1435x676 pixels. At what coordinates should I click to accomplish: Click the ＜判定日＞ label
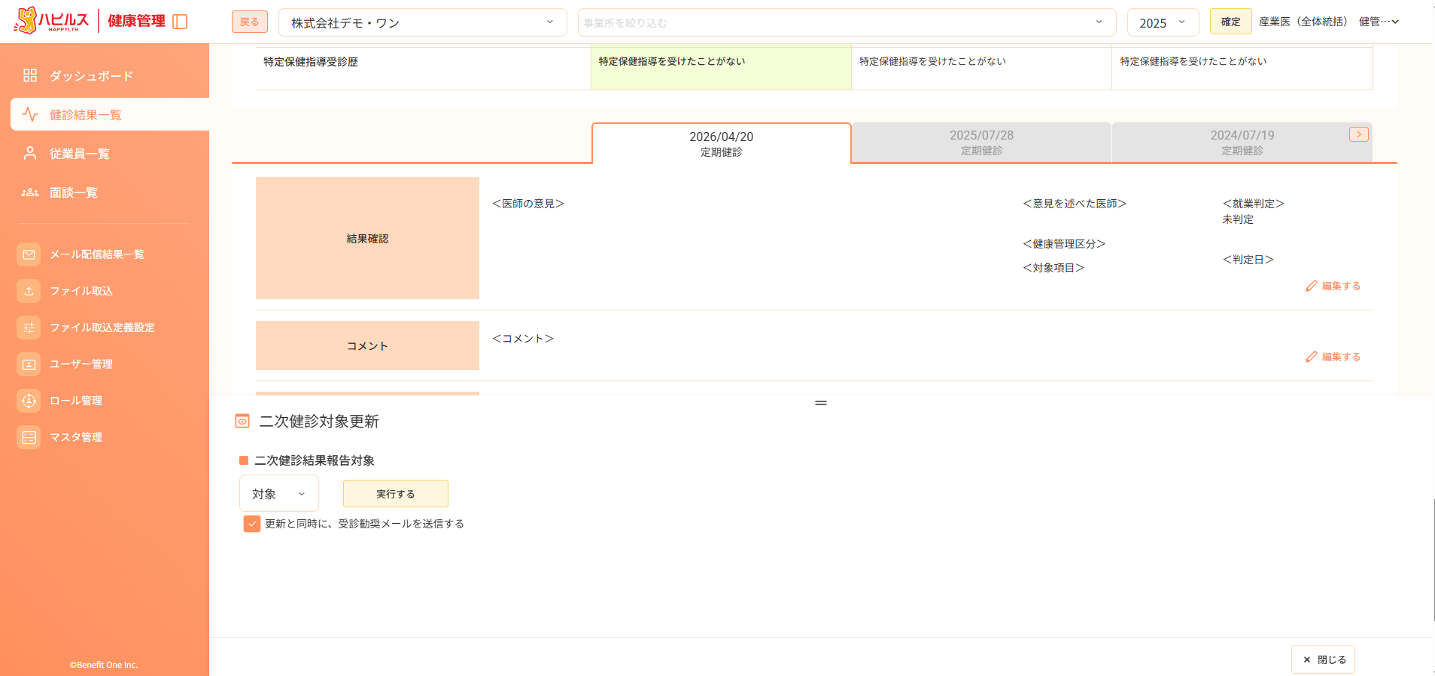point(1248,259)
